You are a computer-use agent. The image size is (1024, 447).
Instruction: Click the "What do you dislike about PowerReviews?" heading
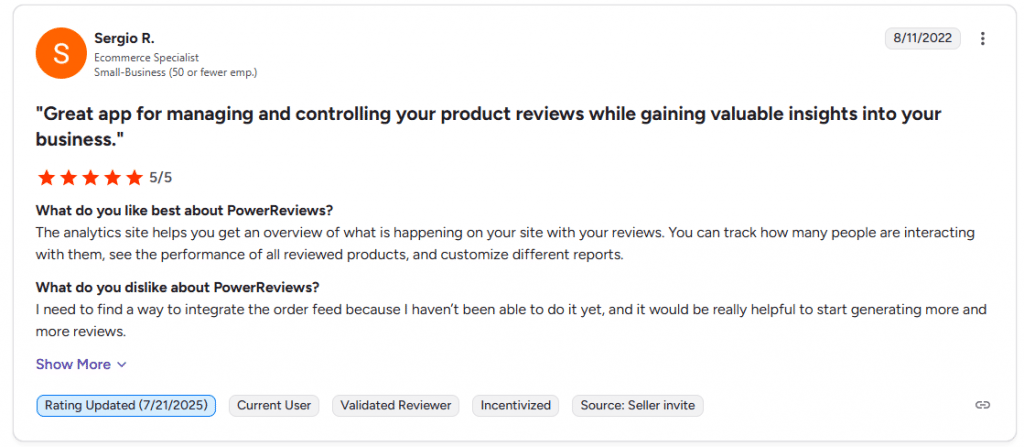point(177,287)
